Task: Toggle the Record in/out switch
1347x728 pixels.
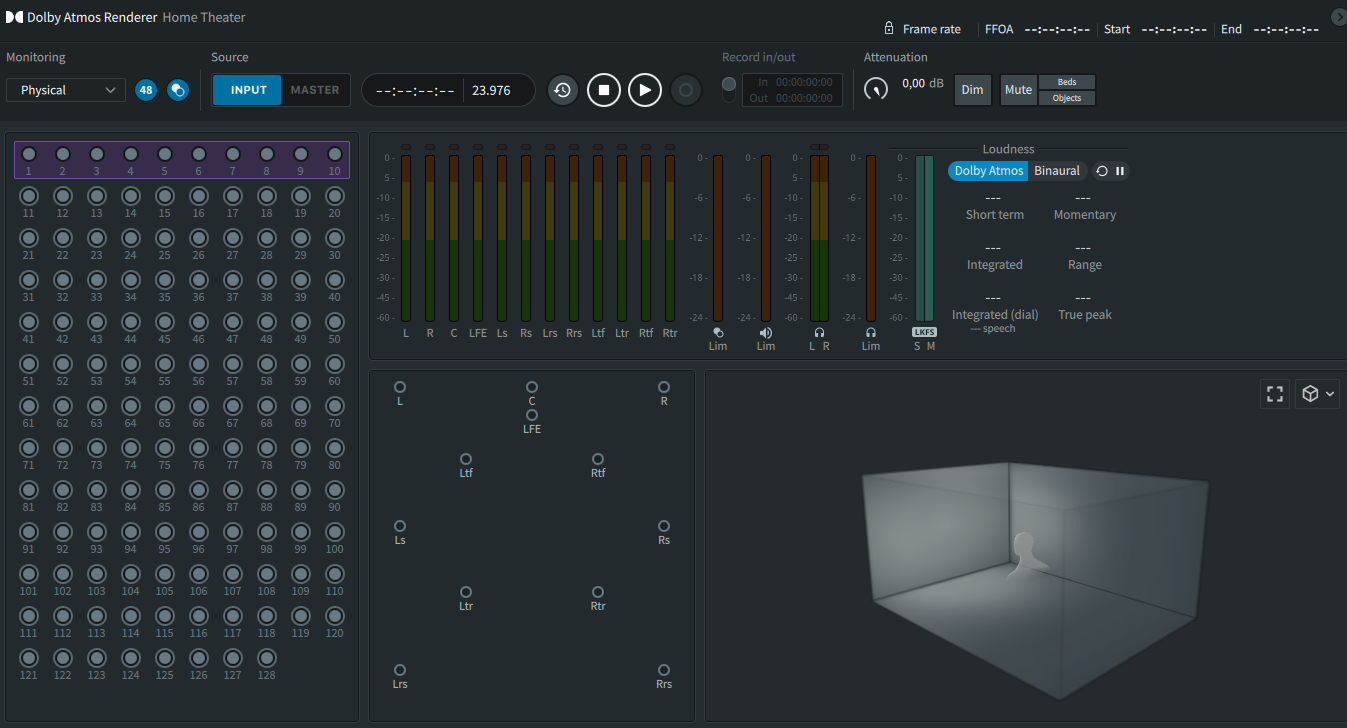Action: coord(729,89)
